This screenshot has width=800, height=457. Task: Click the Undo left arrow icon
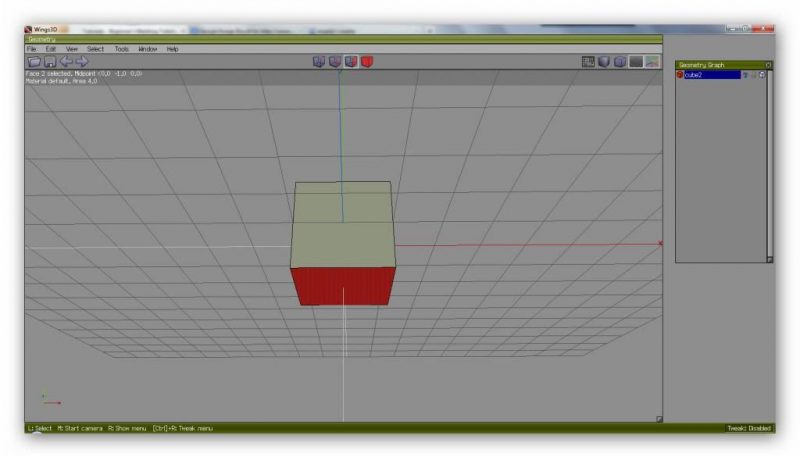[66, 62]
